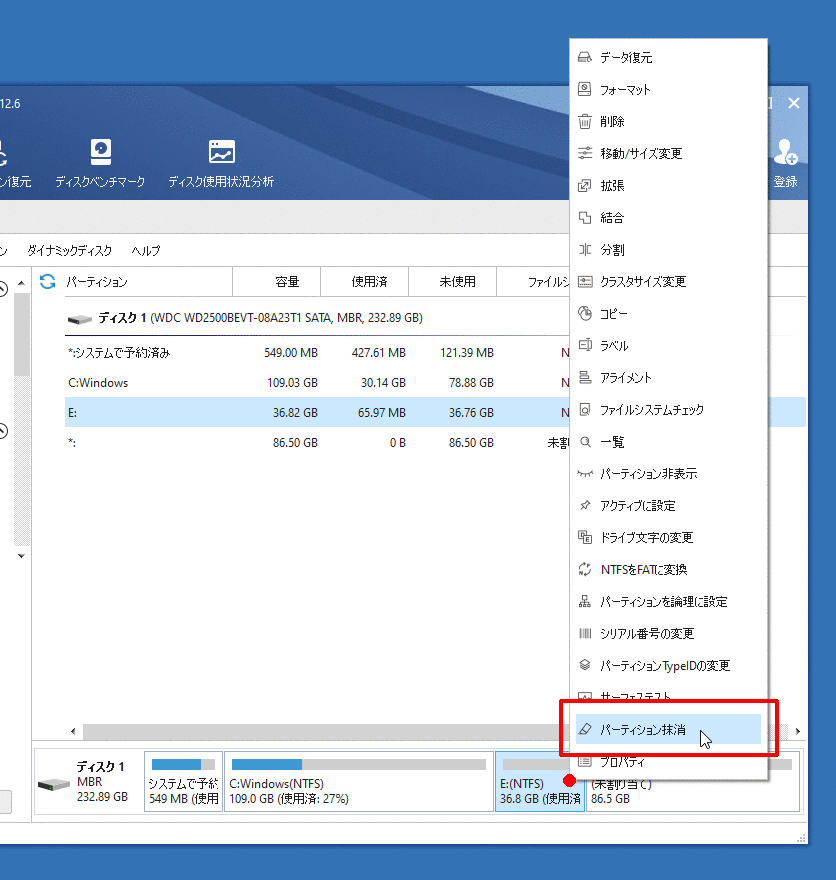Click プロパティ at the menu bottom
Image resolution: width=836 pixels, height=880 pixels.
click(622, 763)
